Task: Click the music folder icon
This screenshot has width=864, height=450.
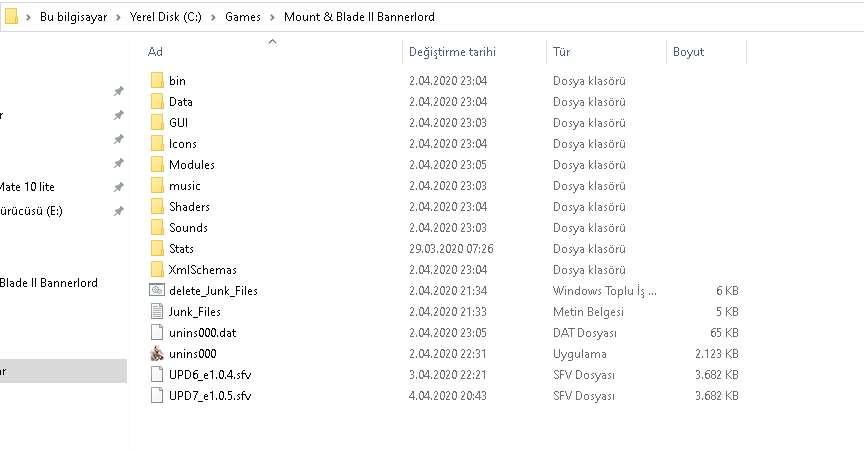Action: pyautogui.click(x=157, y=185)
